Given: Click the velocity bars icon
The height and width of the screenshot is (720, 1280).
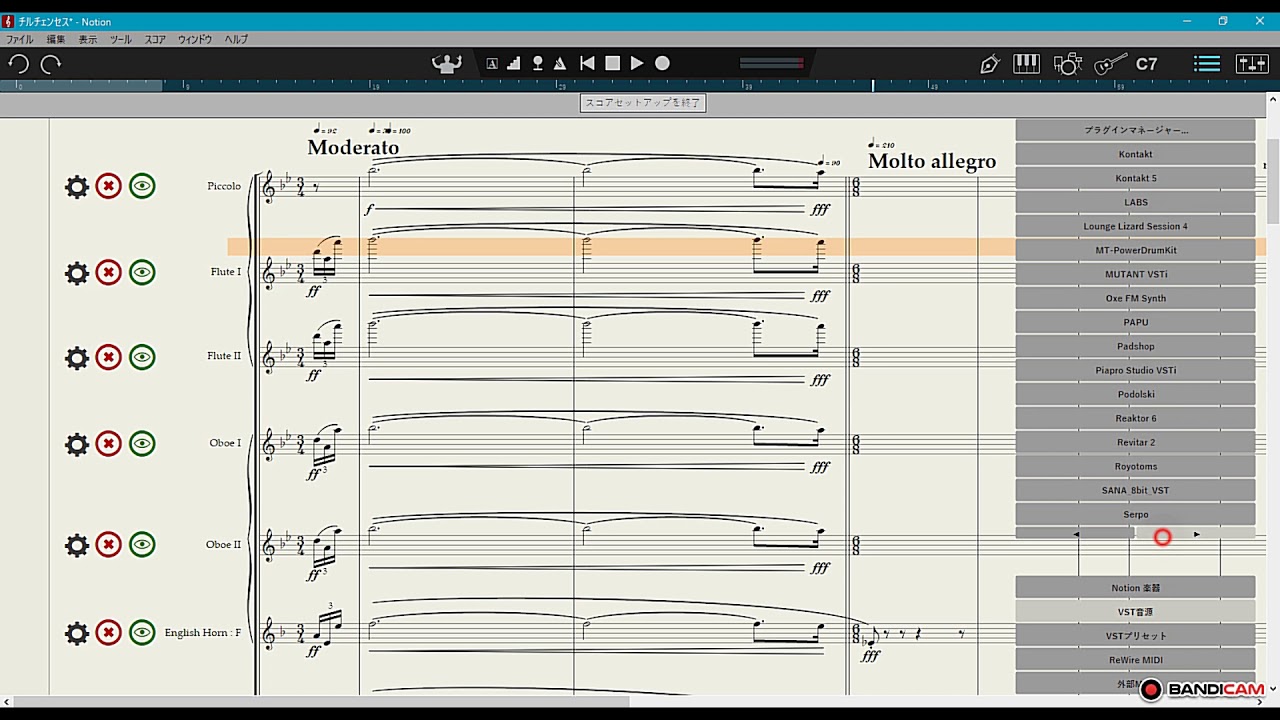Looking at the screenshot, I should point(514,63).
